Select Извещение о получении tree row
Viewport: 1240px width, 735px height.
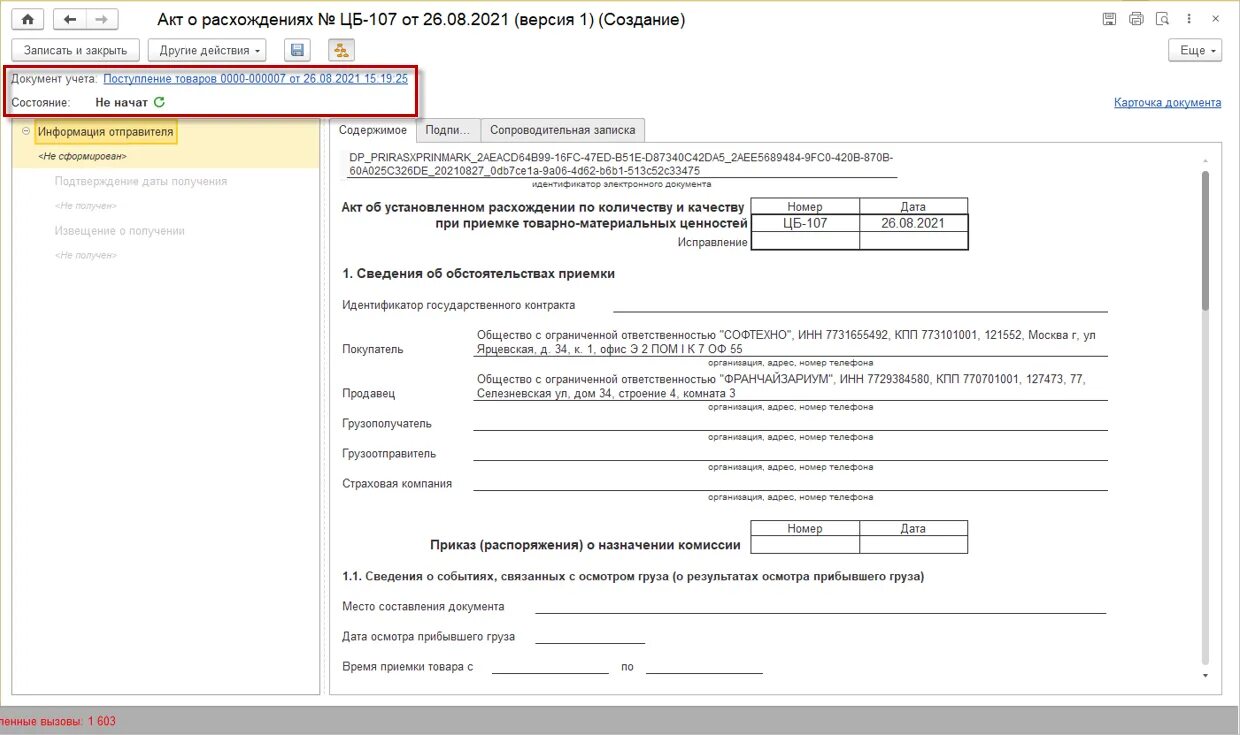tap(120, 231)
